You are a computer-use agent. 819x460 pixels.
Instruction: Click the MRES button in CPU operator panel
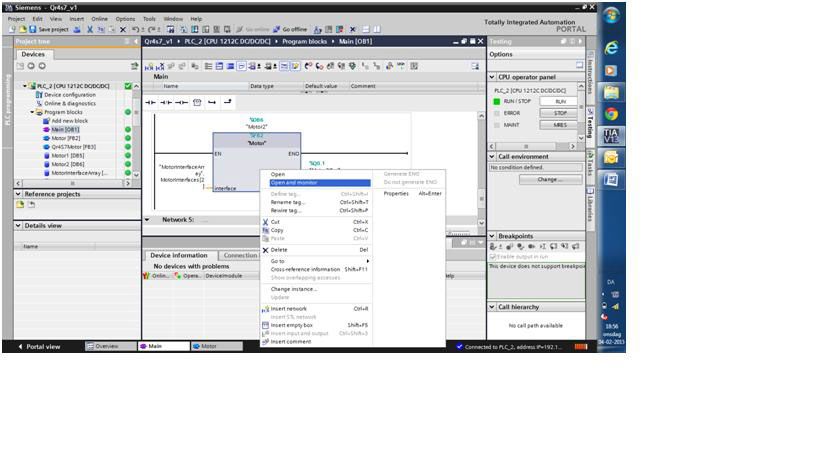click(x=559, y=125)
